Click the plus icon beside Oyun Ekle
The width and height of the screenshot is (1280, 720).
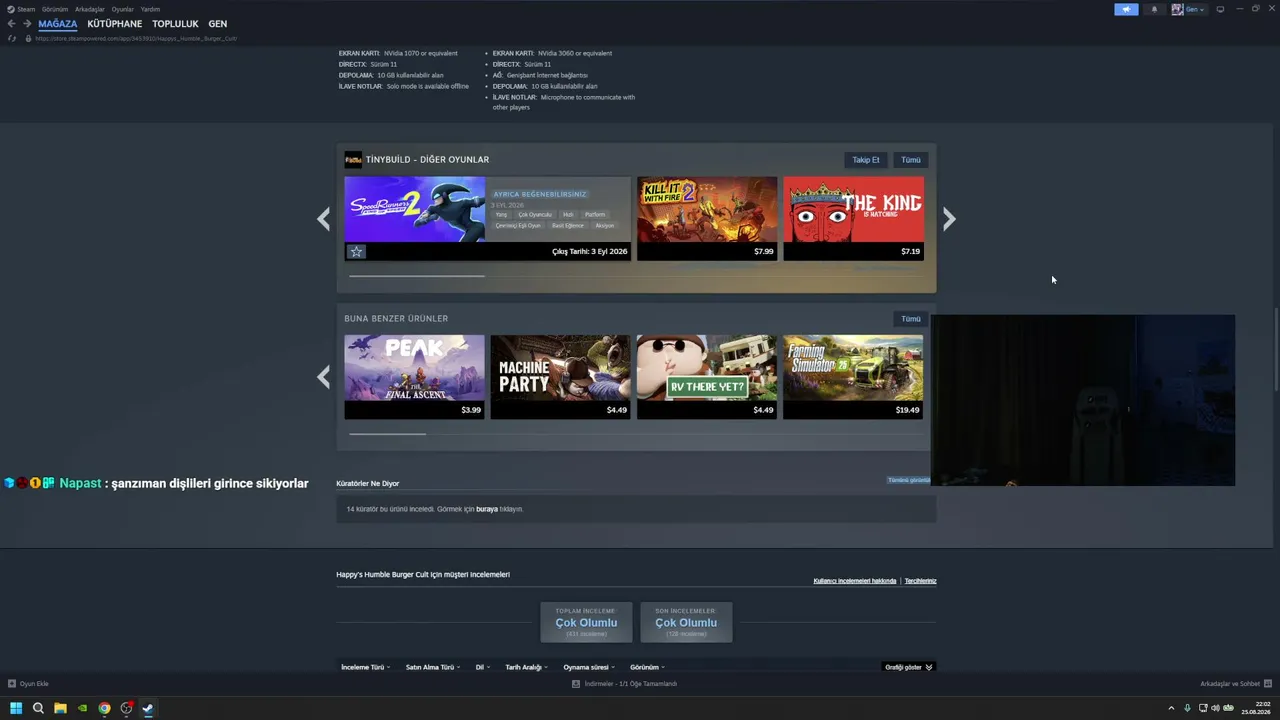point(12,684)
